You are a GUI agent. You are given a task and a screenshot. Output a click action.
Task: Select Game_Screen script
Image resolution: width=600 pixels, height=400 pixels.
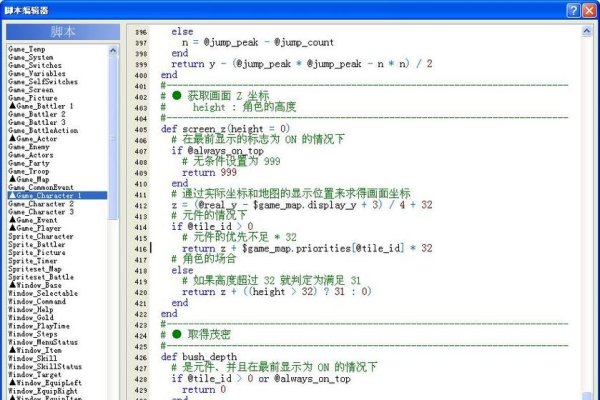31,90
